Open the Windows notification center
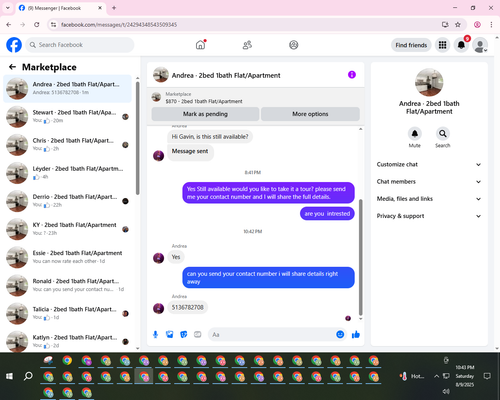 (x=487, y=376)
